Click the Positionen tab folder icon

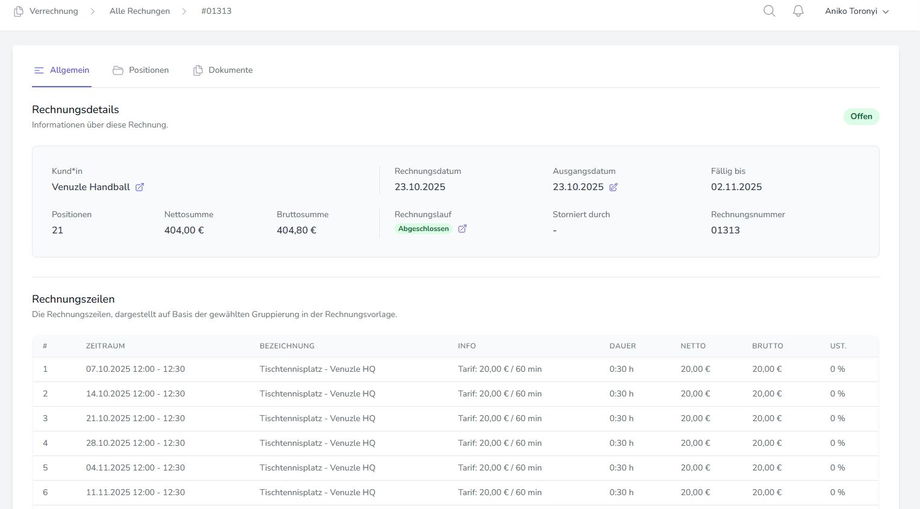(118, 70)
